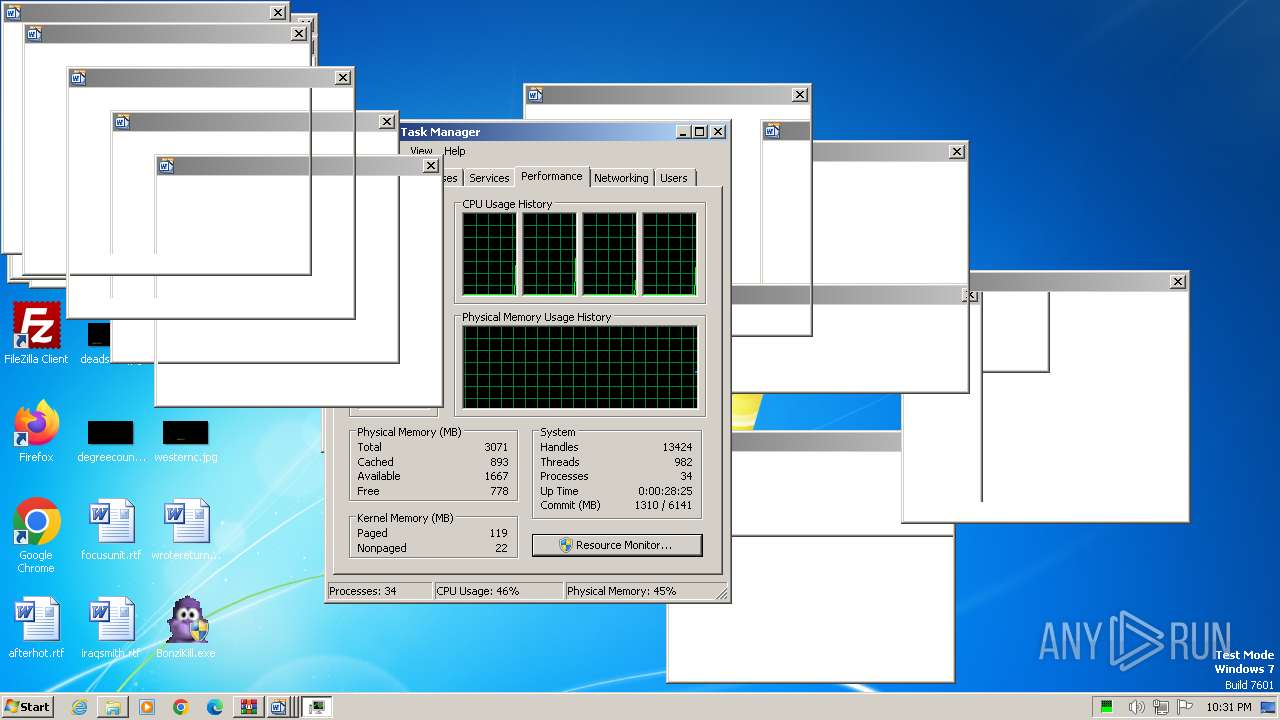
Task: Click the Threads value 982
Action: click(x=683, y=462)
